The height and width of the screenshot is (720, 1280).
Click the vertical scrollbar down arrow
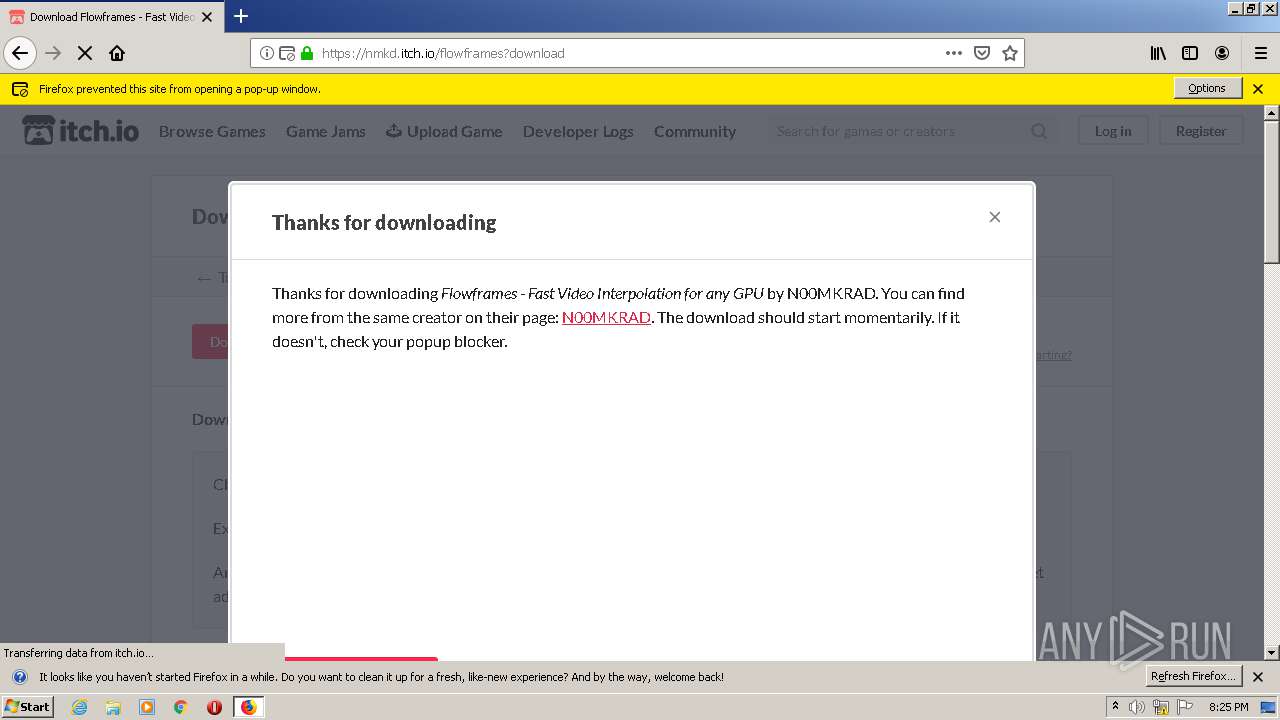(1272, 653)
